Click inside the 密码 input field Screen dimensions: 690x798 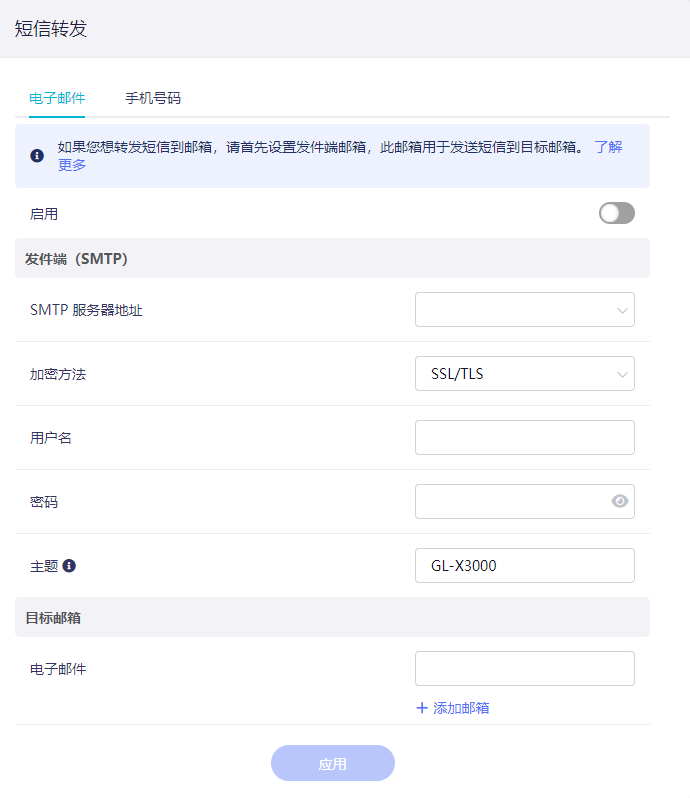coord(510,502)
